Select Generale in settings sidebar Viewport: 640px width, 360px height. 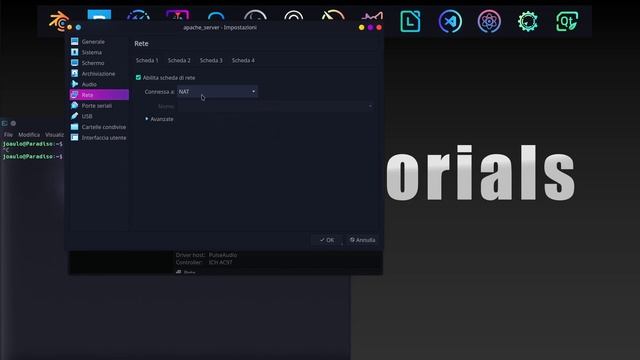99,42
